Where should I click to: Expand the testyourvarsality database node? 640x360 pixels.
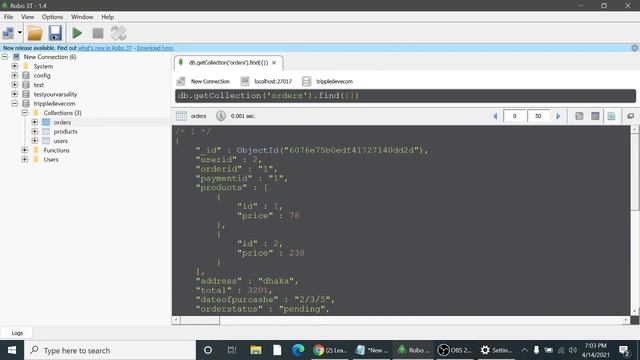[15, 94]
